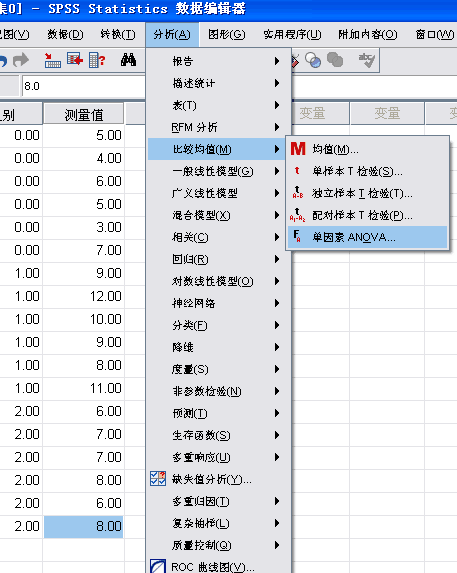The width and height of the screenshot is (457, 573).
Task: Expand the RFM 分析 submenu
Action: 218,127
